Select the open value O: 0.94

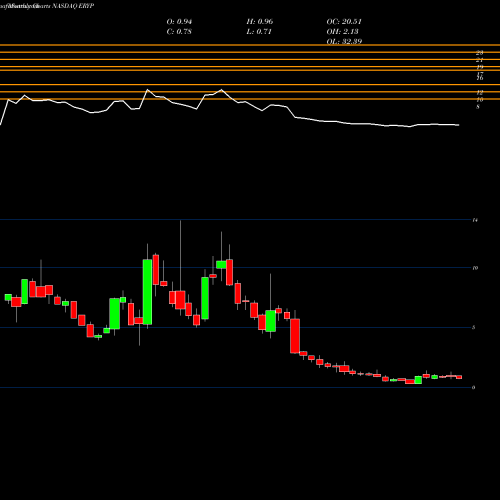[x=179, y=22]
